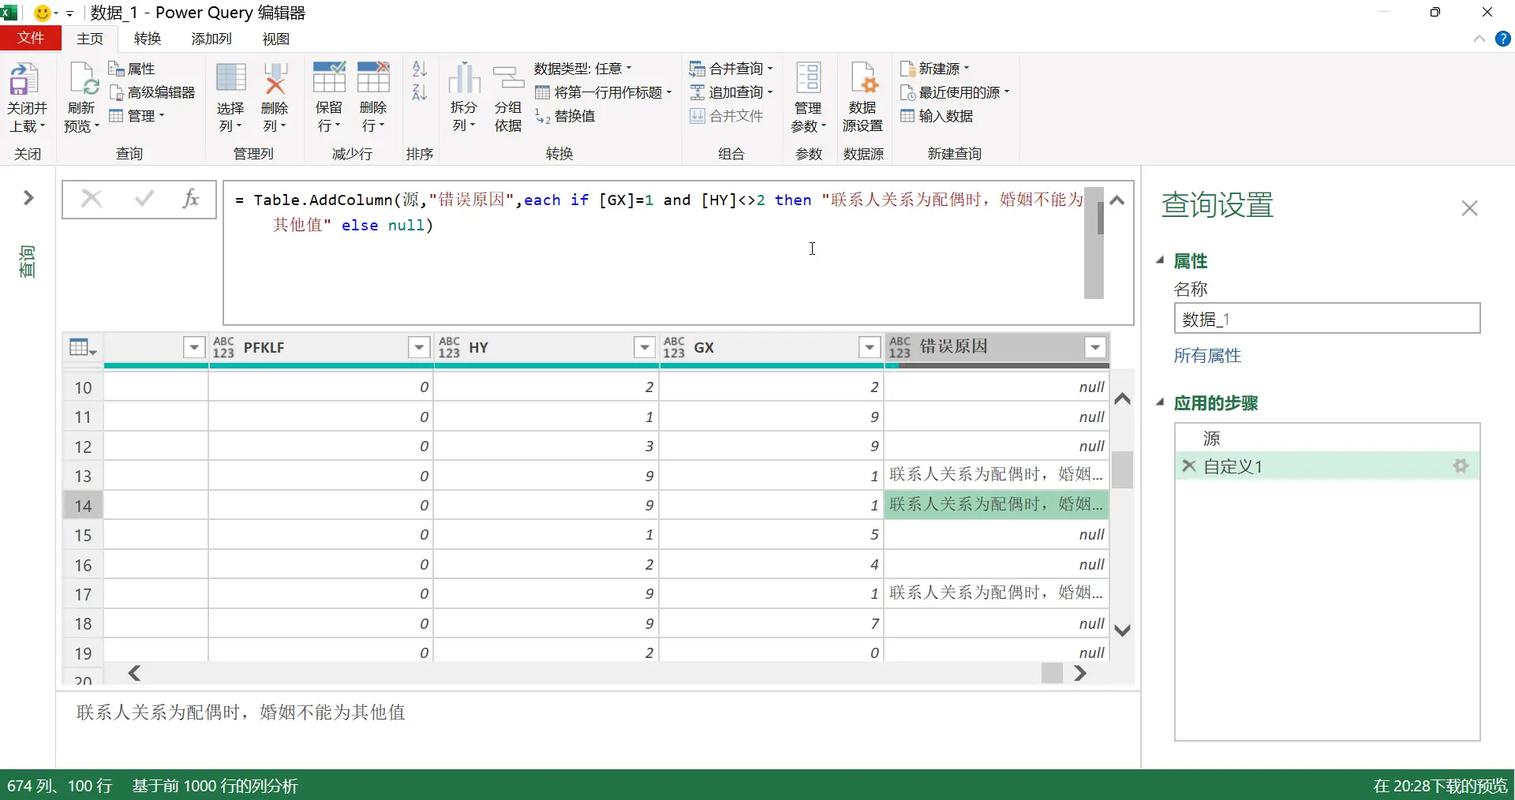Click Enter Data (输入数据)
This screenshot has width=1515, height=800.
coord(937,116)
